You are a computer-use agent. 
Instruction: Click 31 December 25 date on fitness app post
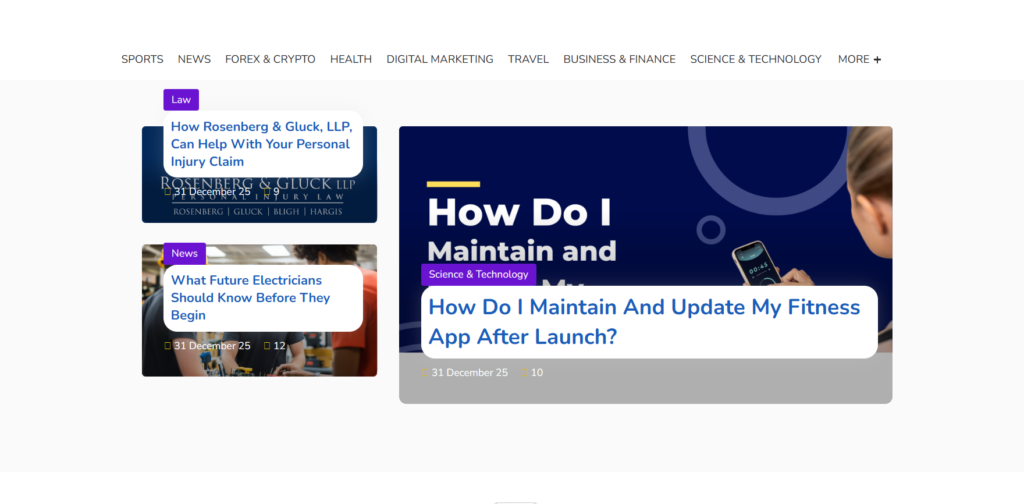(470, 373)
